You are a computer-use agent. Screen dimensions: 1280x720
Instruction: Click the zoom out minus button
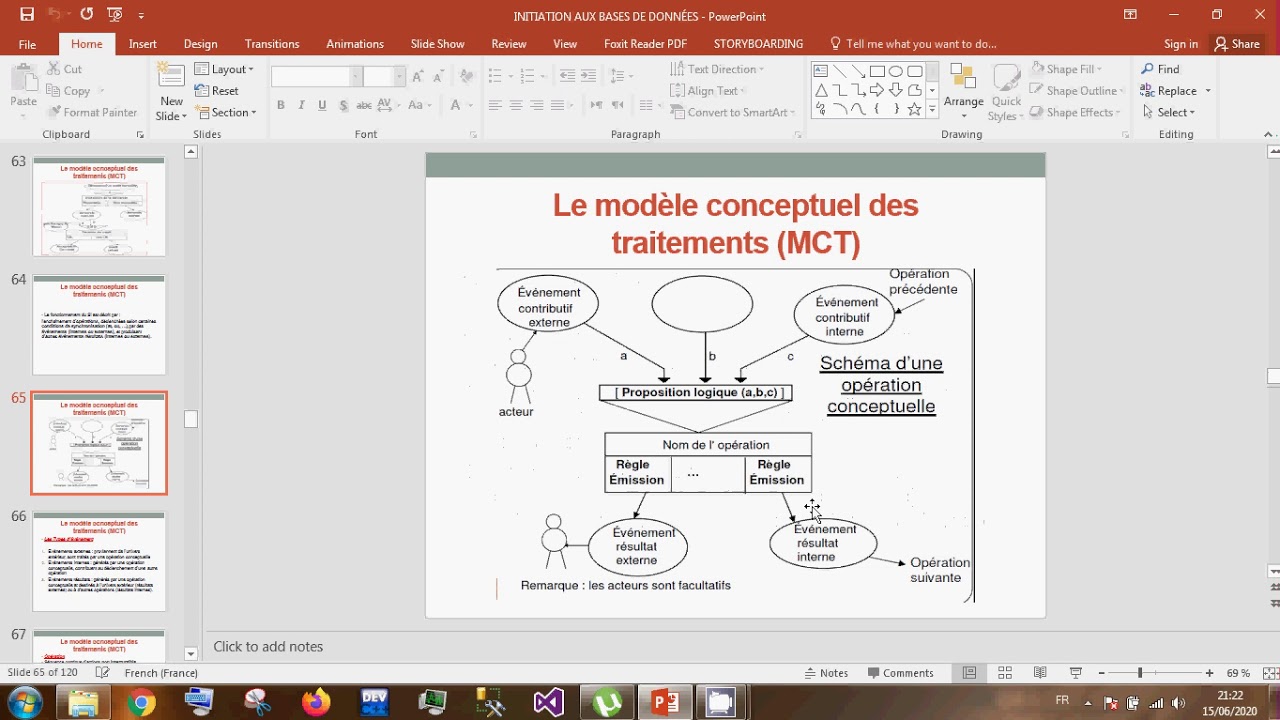point(1101,673)
